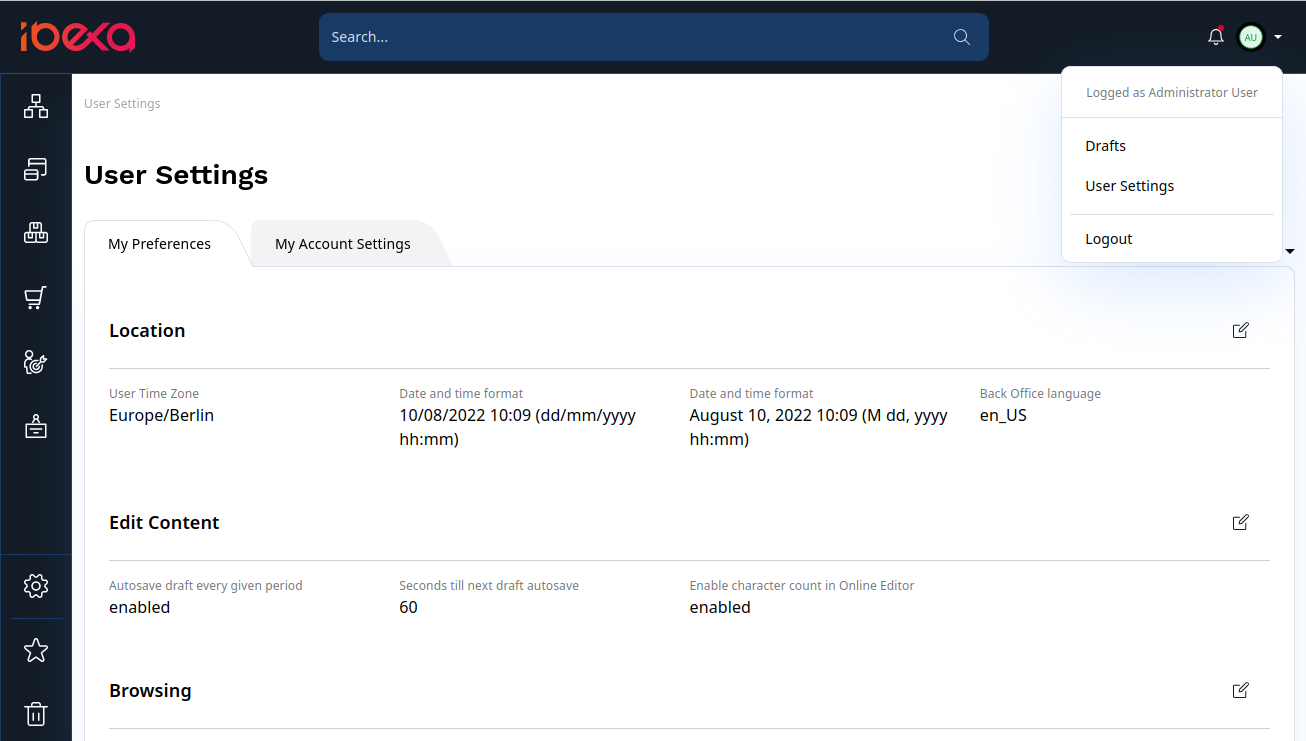The width and height of the screenshot is (1306, 741).
Task: Open the product catalog boxes icon
Action: click(x=36, y=233)
